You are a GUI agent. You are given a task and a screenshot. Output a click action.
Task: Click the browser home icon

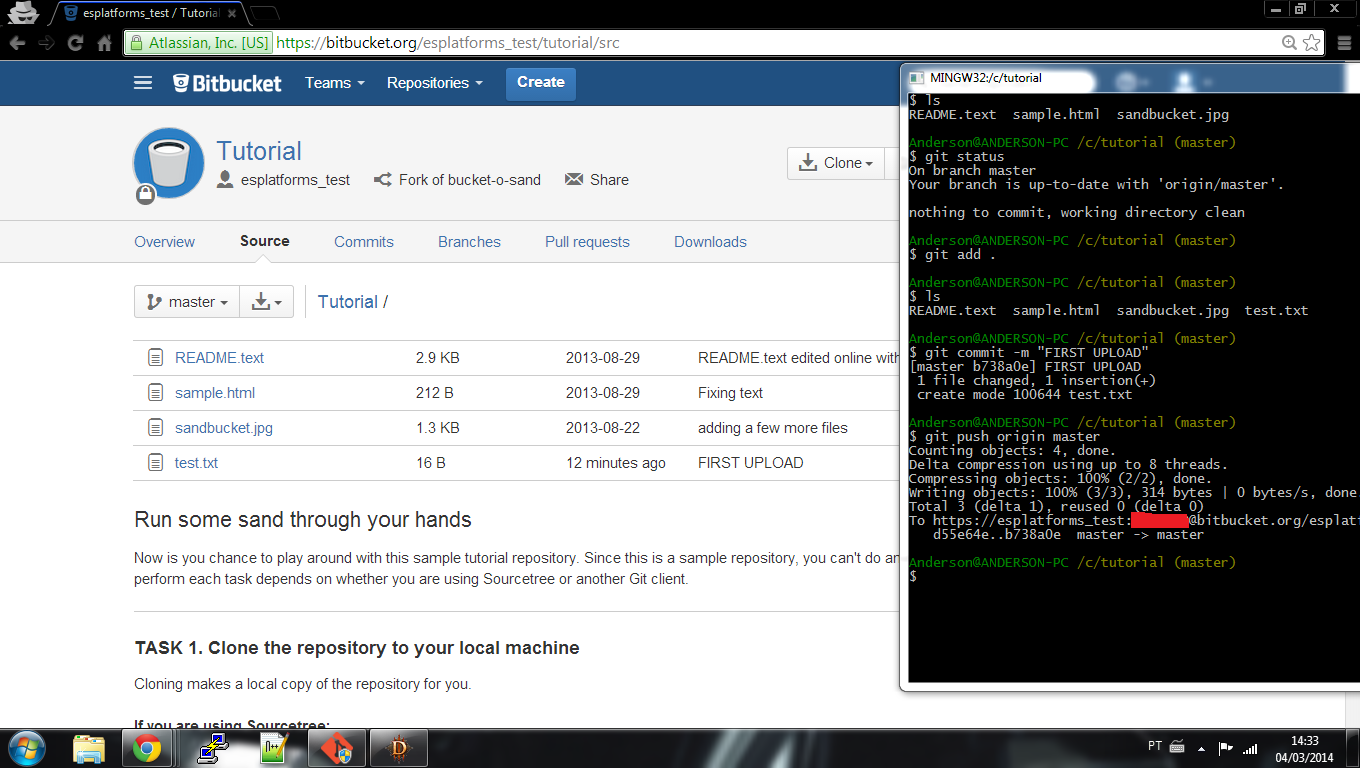104,43
